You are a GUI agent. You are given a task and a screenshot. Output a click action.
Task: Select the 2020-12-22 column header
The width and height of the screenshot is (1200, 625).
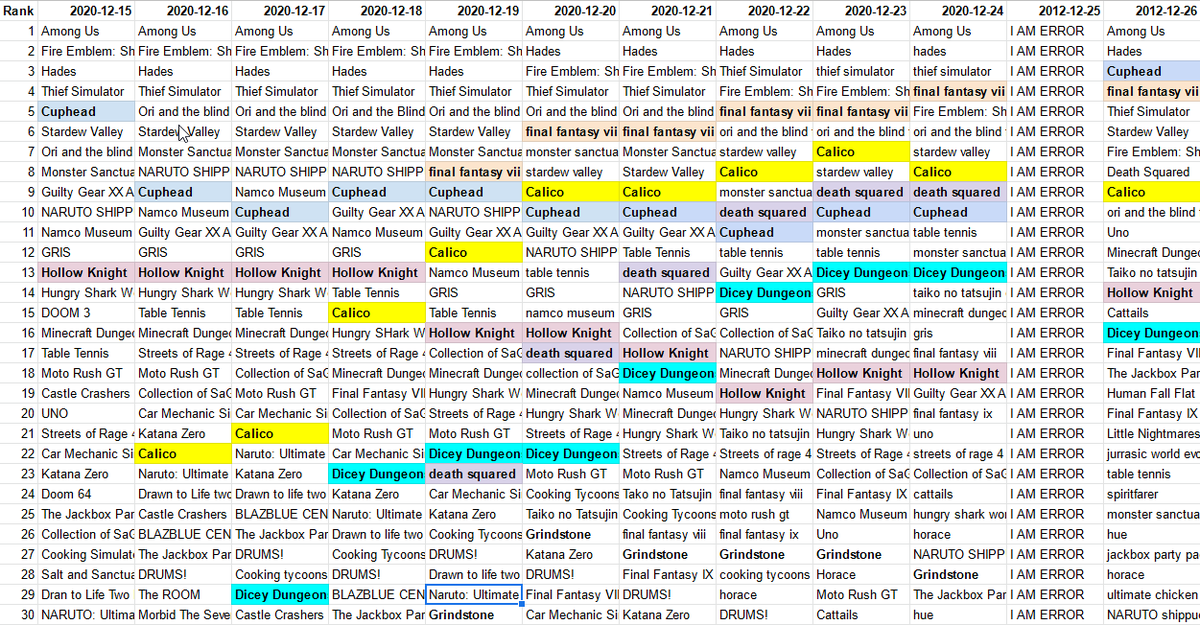[x=766, y=11]
